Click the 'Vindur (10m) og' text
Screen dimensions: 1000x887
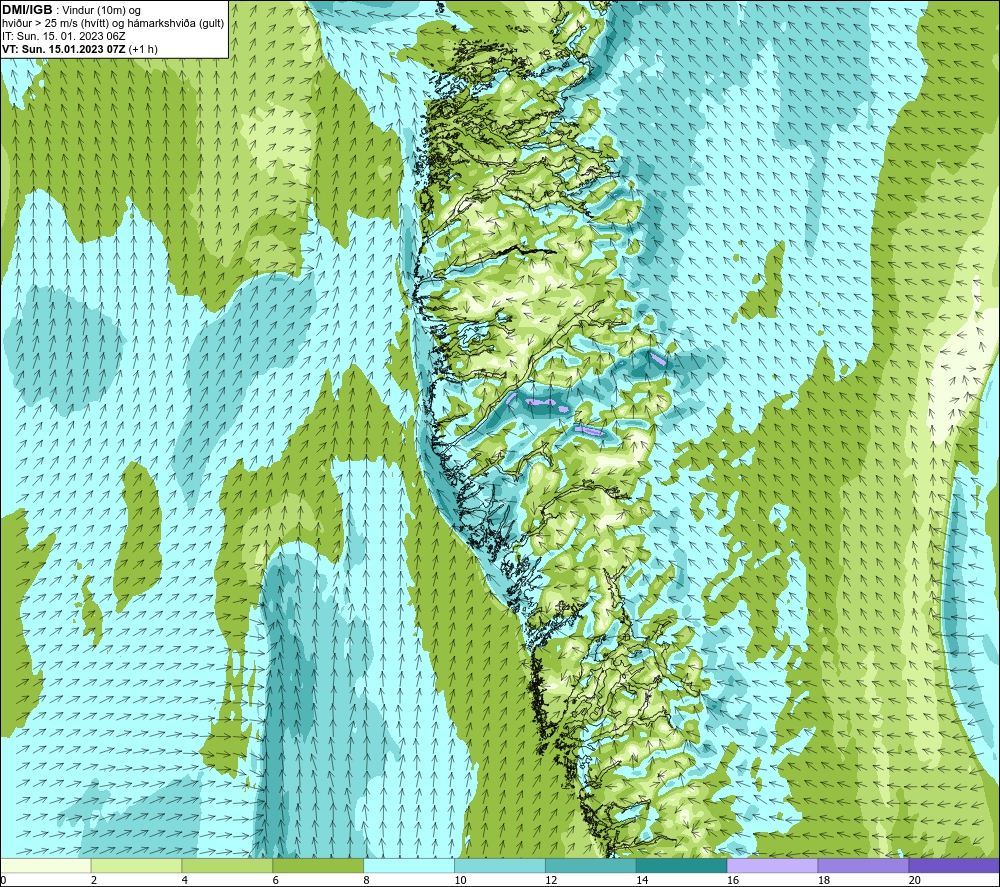point(101,11)
